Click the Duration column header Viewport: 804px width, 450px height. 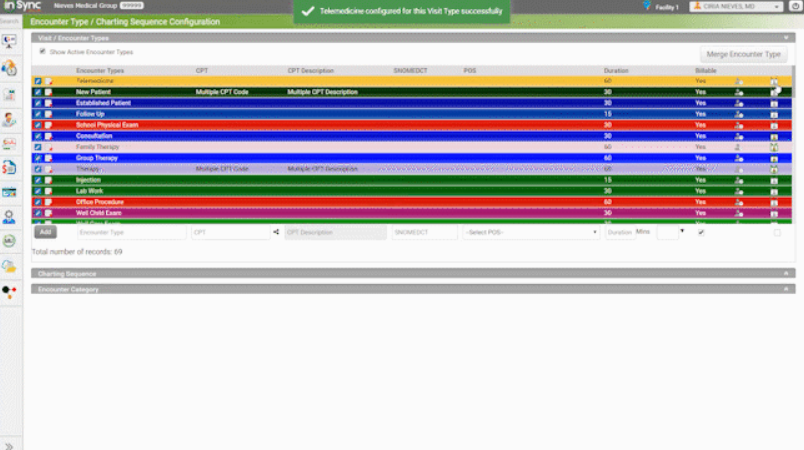point(616,71)
